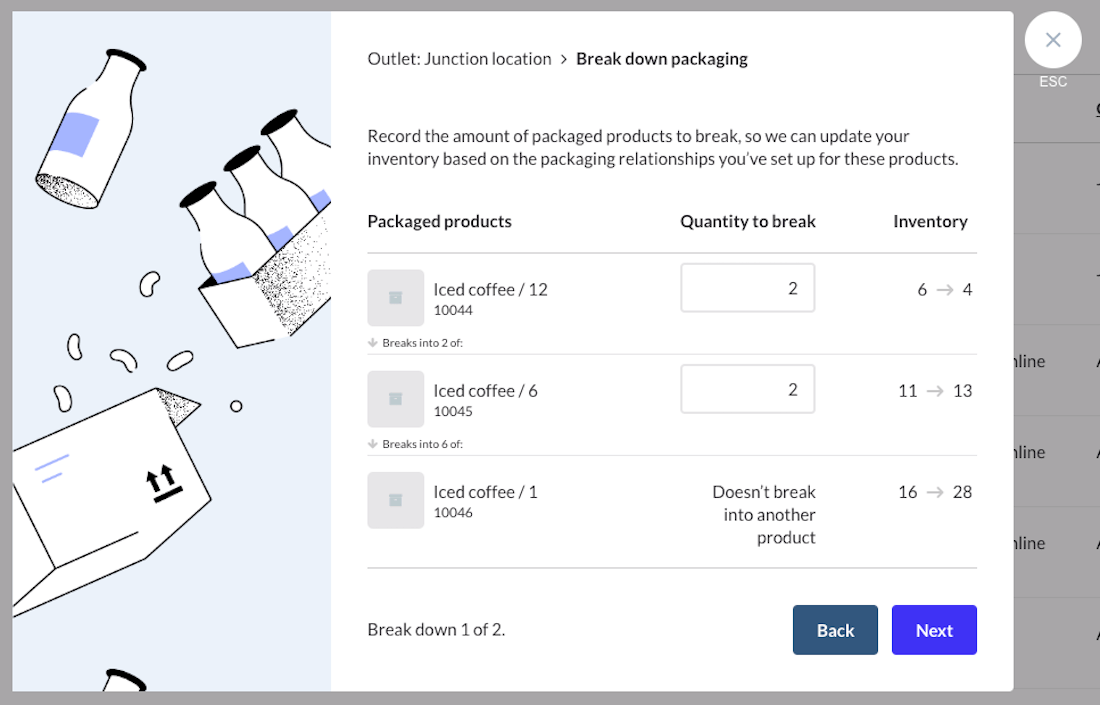The image size is (1100, 705).
Task: Click the Quantity to break column header
Action: (748, 222)
